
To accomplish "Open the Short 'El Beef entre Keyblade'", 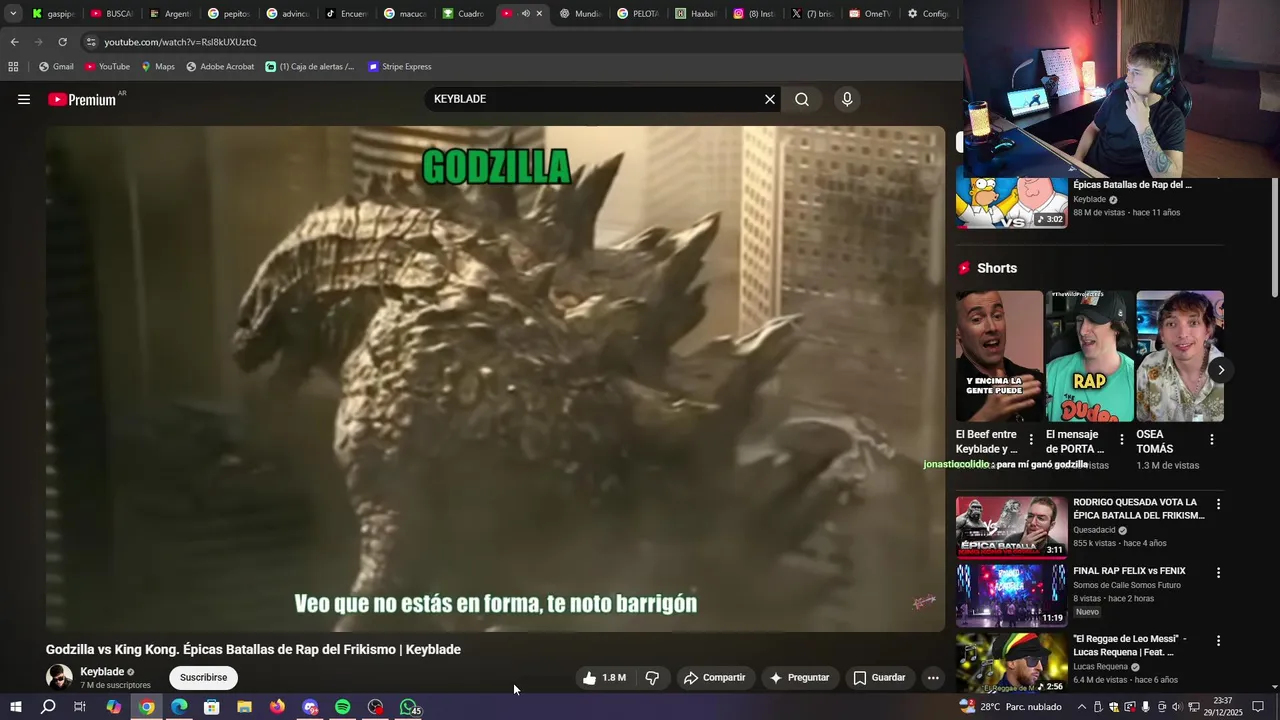I will tap(999, 356).
